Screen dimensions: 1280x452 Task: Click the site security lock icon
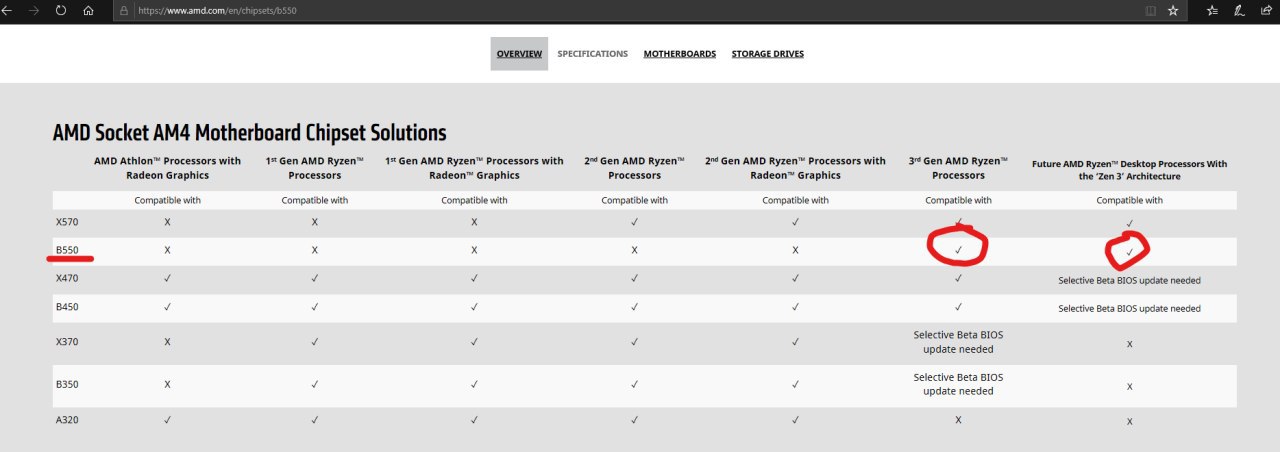[x=123, y=10]
